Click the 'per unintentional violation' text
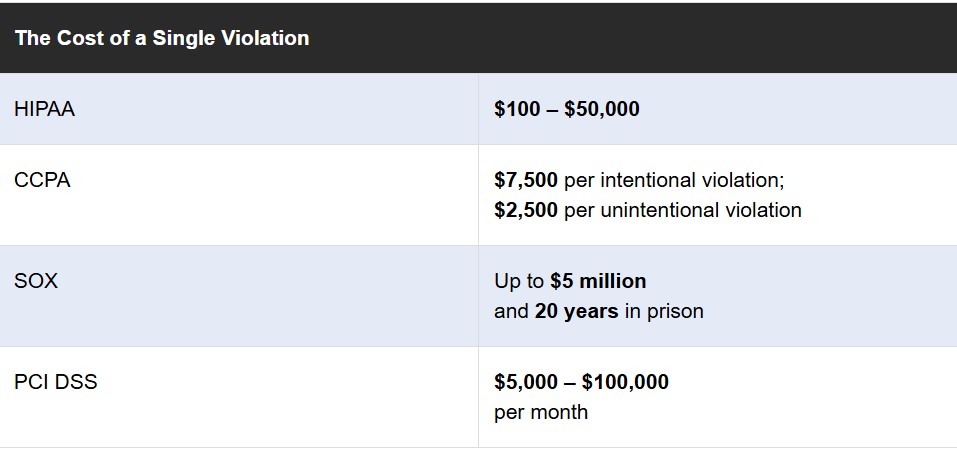957x449 pixels. (x=683, y=210)
